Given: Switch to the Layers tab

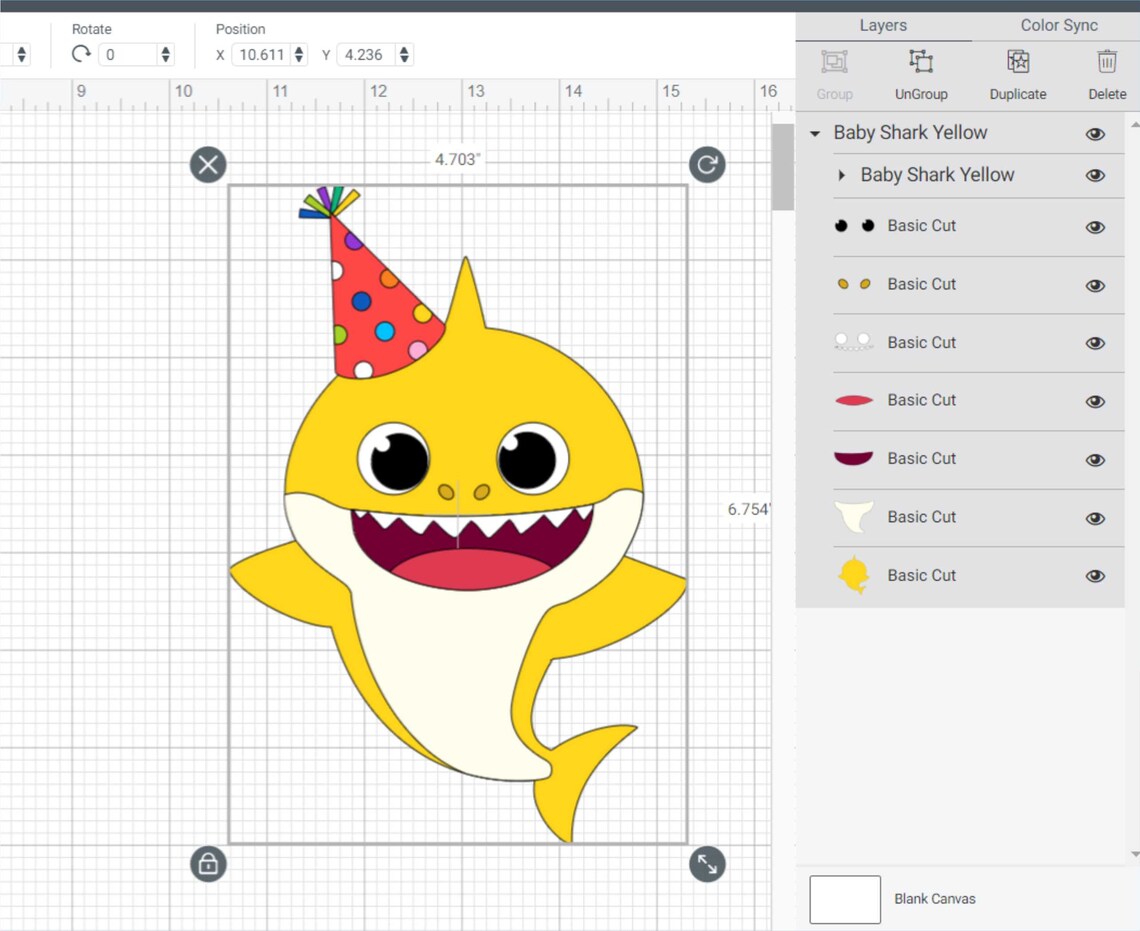Looking at the screenshot, I should (883, 25).
